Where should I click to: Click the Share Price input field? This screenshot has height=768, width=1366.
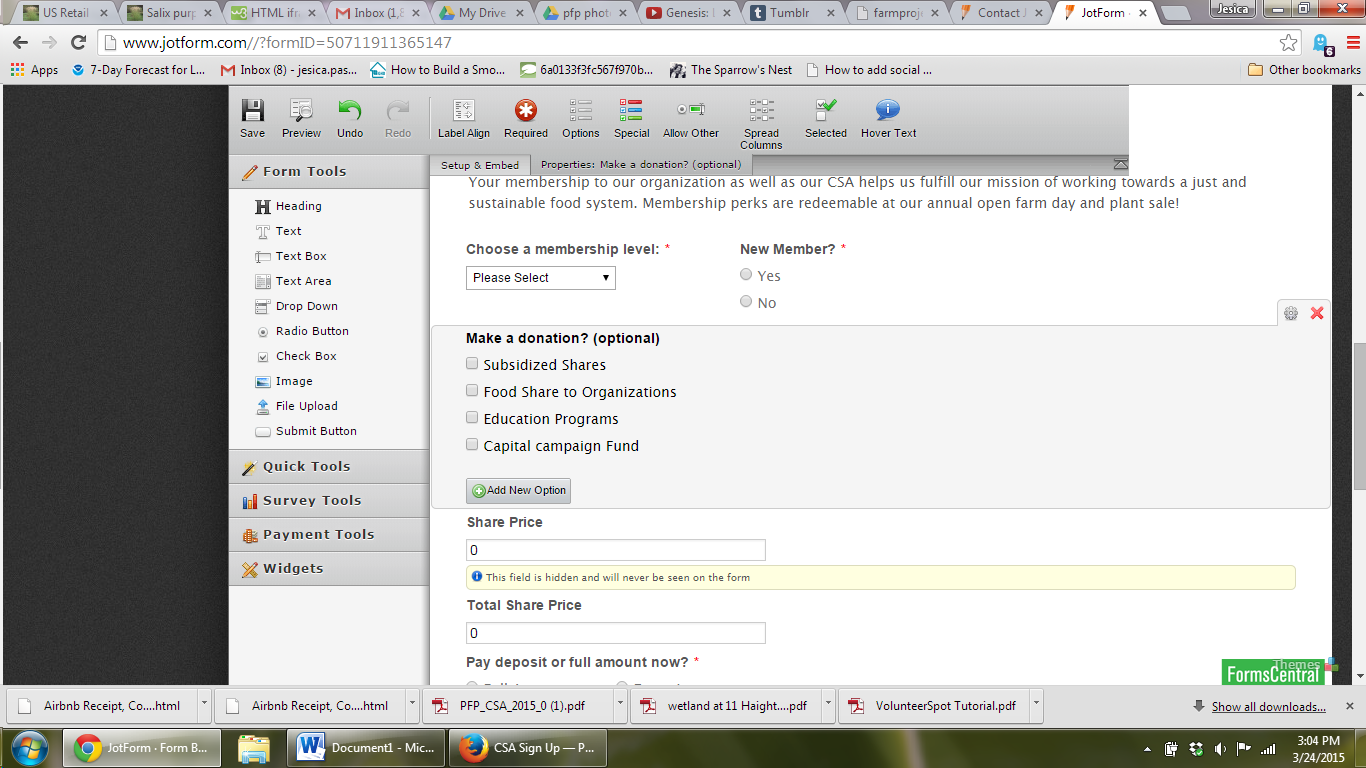click(615, 550)
